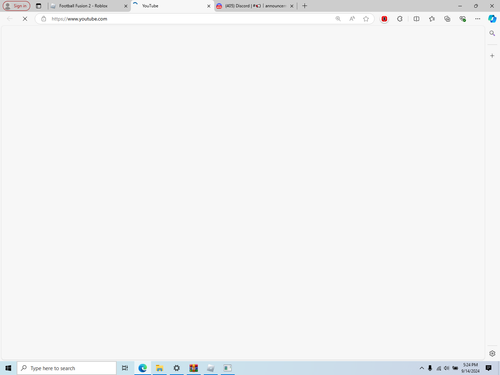Viewport: 500px width, 375px height.
Task: Open the Favorites list
Action: [432, 19]
